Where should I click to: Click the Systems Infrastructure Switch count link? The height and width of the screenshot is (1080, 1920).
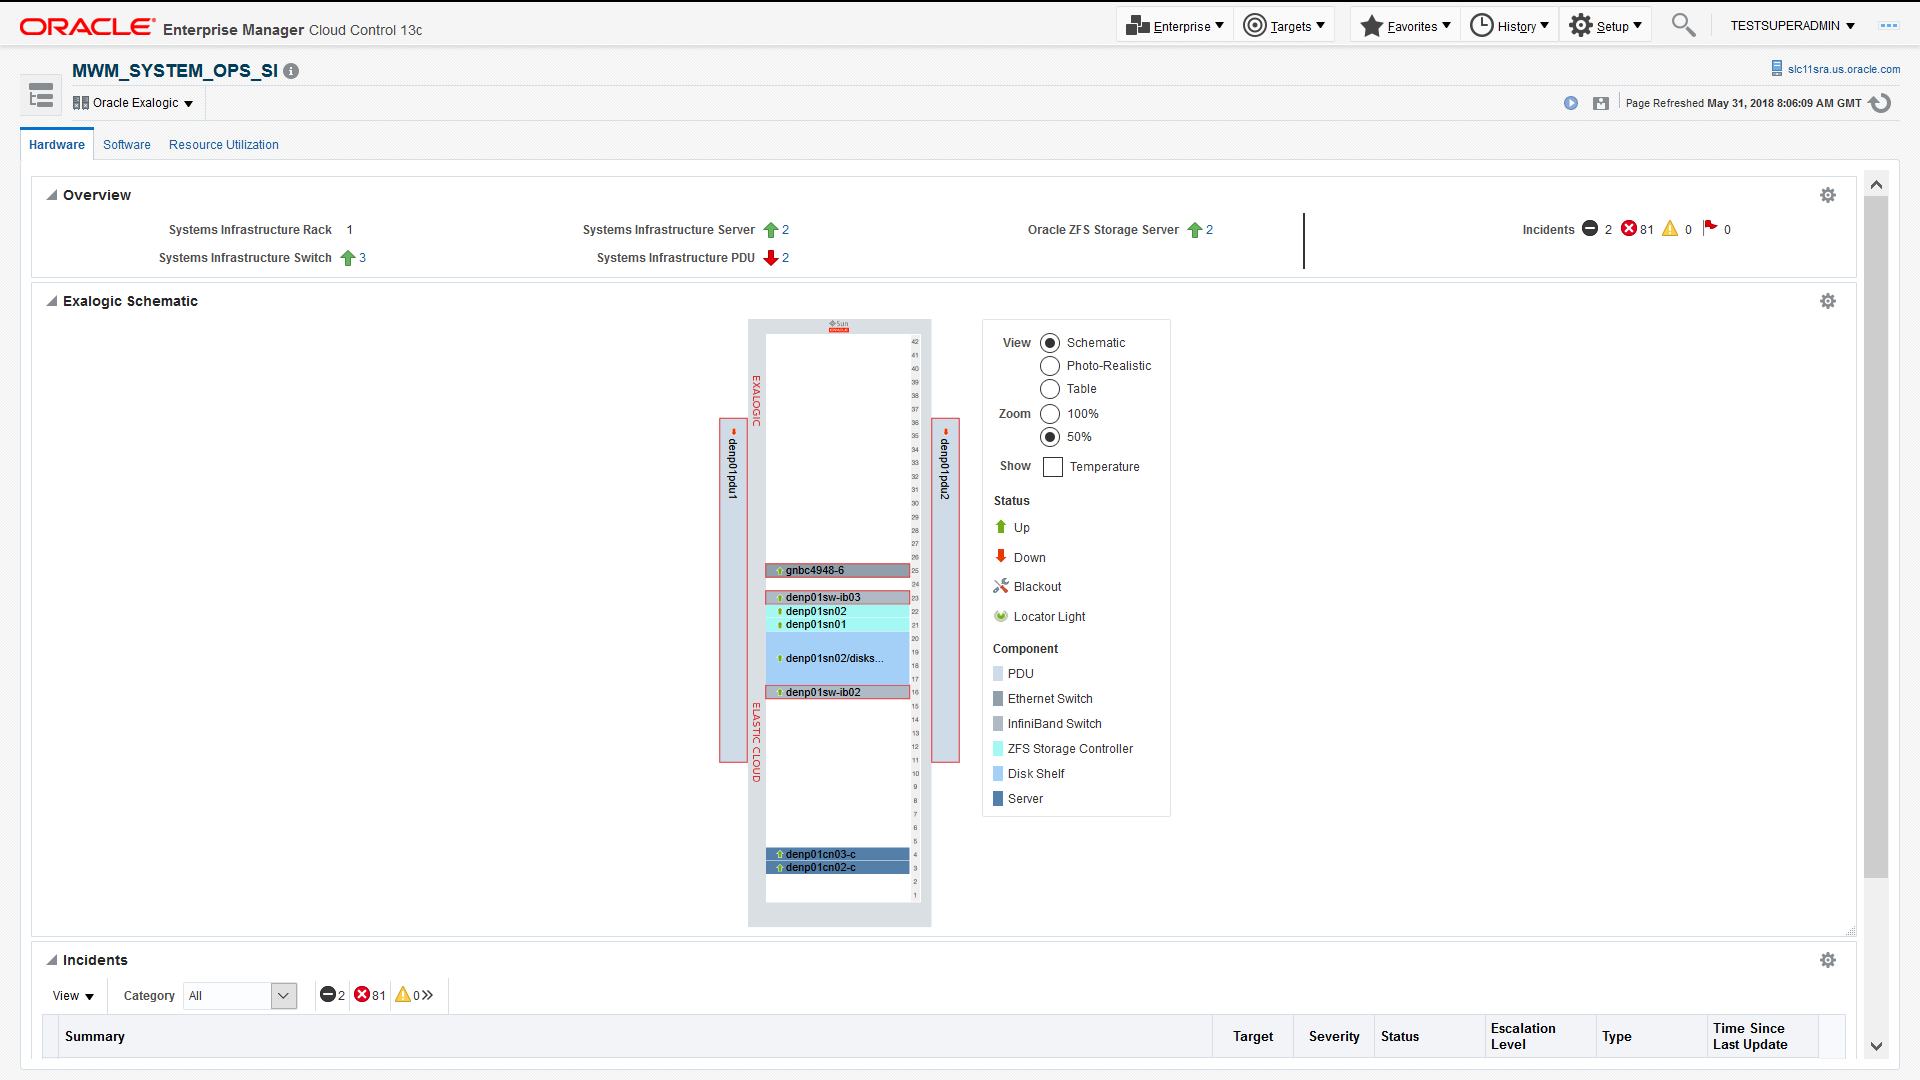pos(362,258)
